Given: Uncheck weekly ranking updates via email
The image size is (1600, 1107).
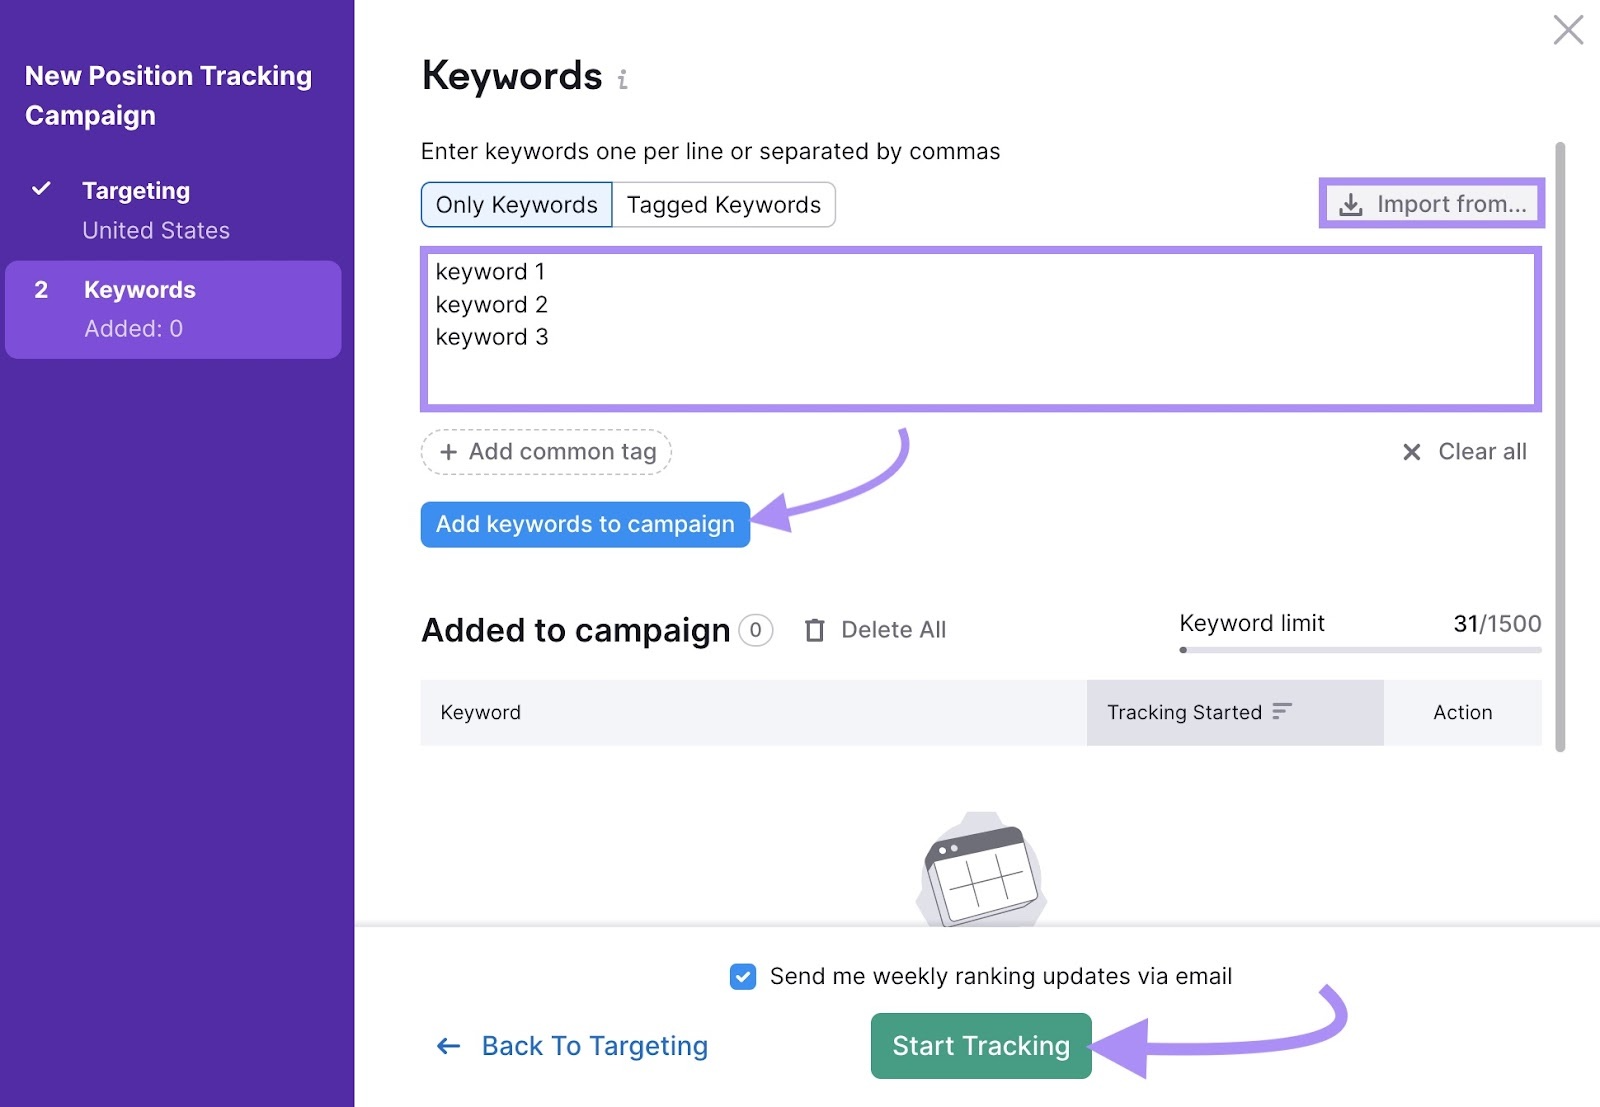Looking at the screenshot, I should click(742, 977).
